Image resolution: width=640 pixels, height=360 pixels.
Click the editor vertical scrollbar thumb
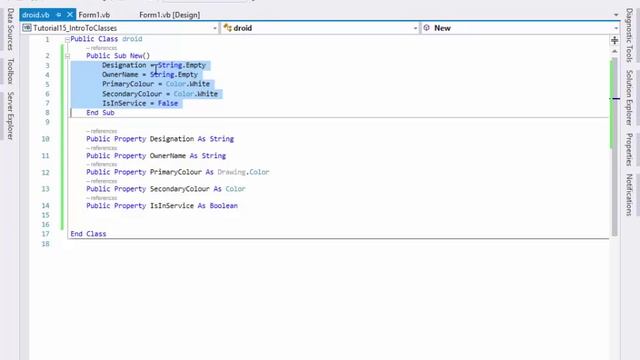click(x=614, y=147)
